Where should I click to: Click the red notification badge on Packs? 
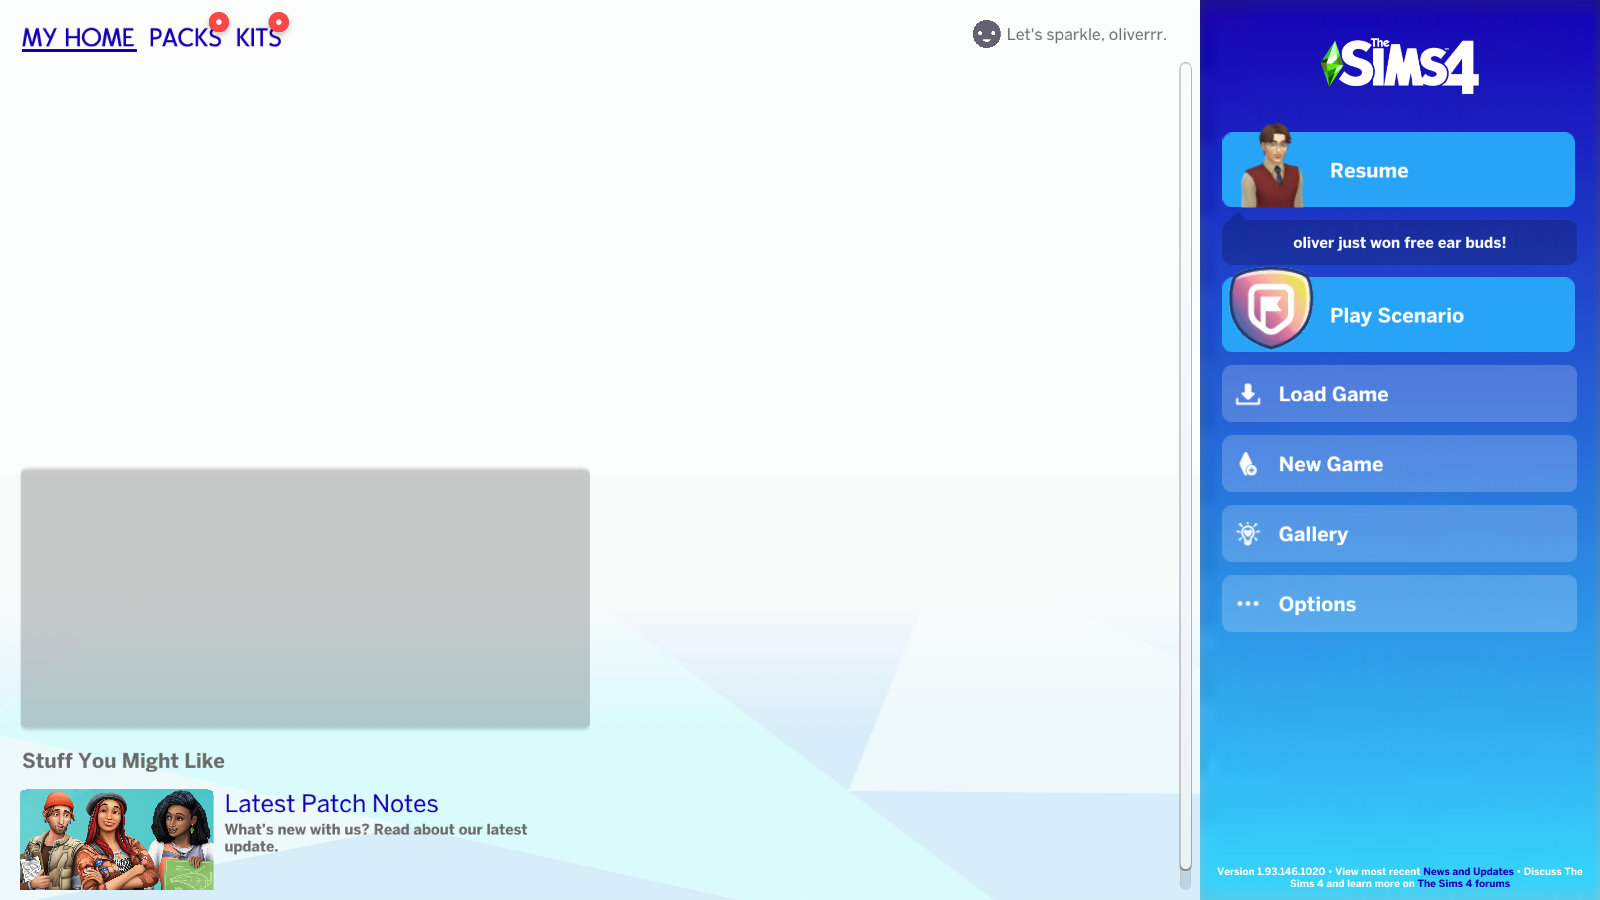[219, 22]
